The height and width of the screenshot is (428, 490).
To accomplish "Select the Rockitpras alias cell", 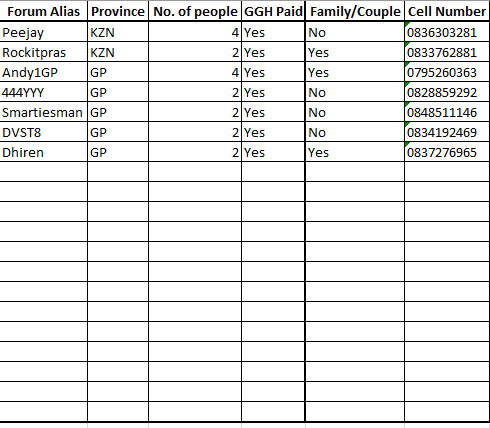I will (x=43, y=52).
